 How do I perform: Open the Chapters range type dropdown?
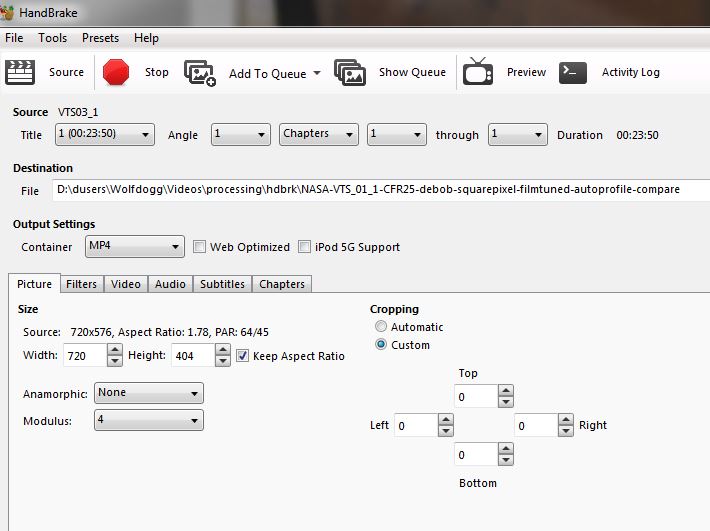(319, 134)
